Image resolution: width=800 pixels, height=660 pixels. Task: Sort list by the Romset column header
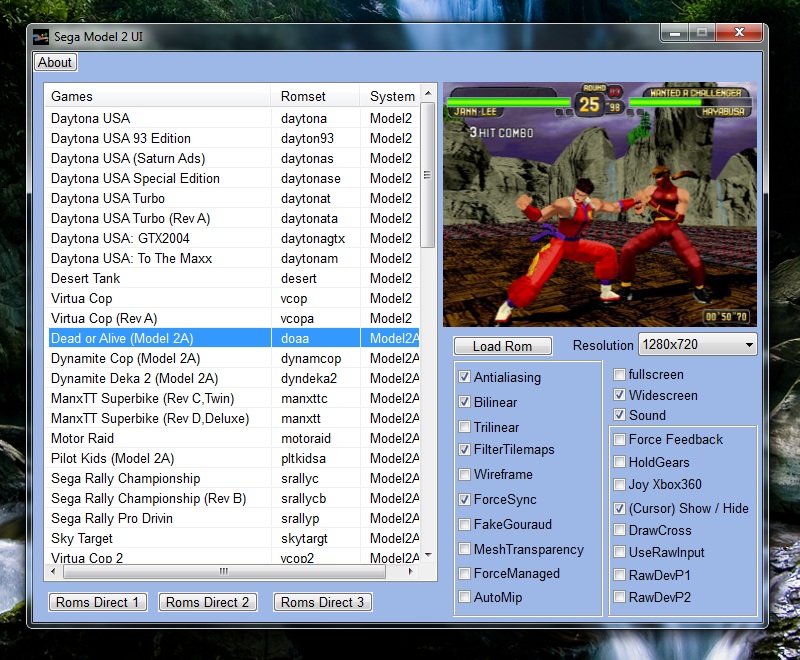pos(315,96)
